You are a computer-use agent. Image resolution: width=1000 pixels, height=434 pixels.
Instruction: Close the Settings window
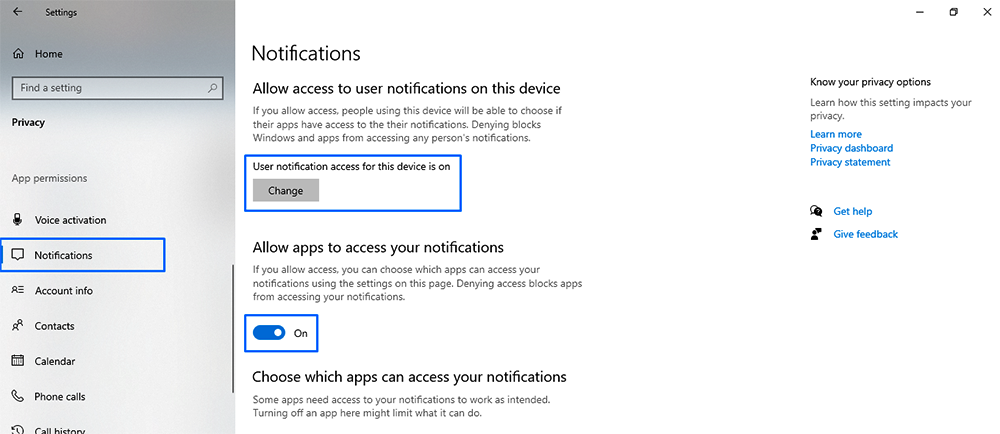[986, 11]
